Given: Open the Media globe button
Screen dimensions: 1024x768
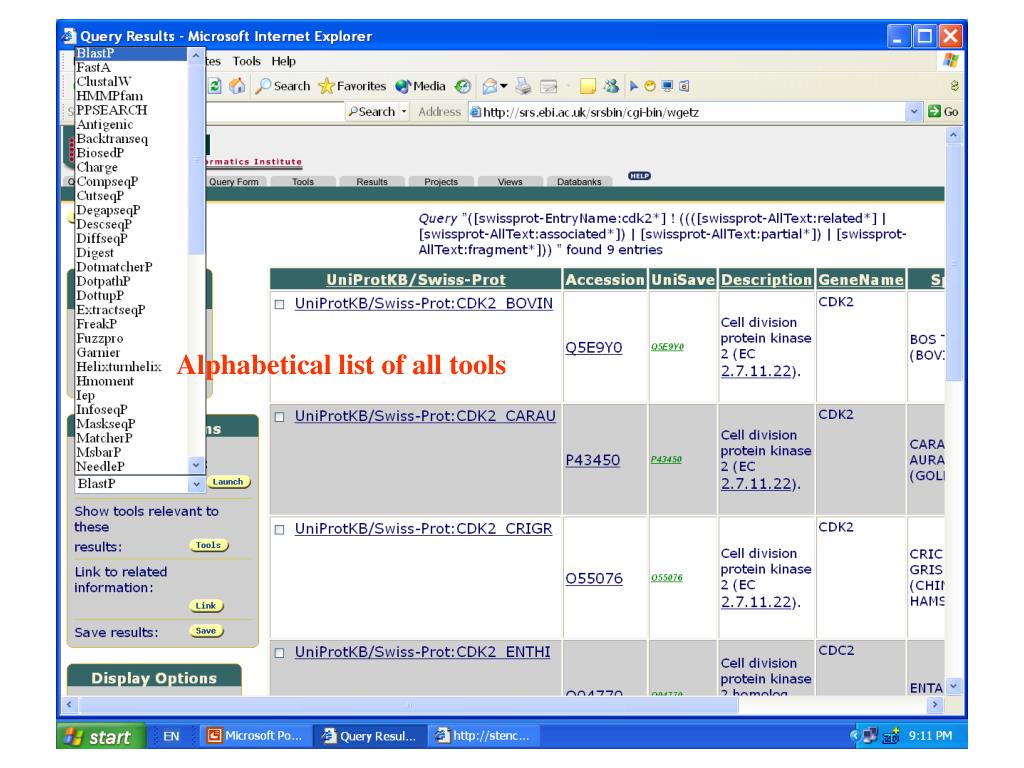Looking at the screenshot, I should point(421,86).
